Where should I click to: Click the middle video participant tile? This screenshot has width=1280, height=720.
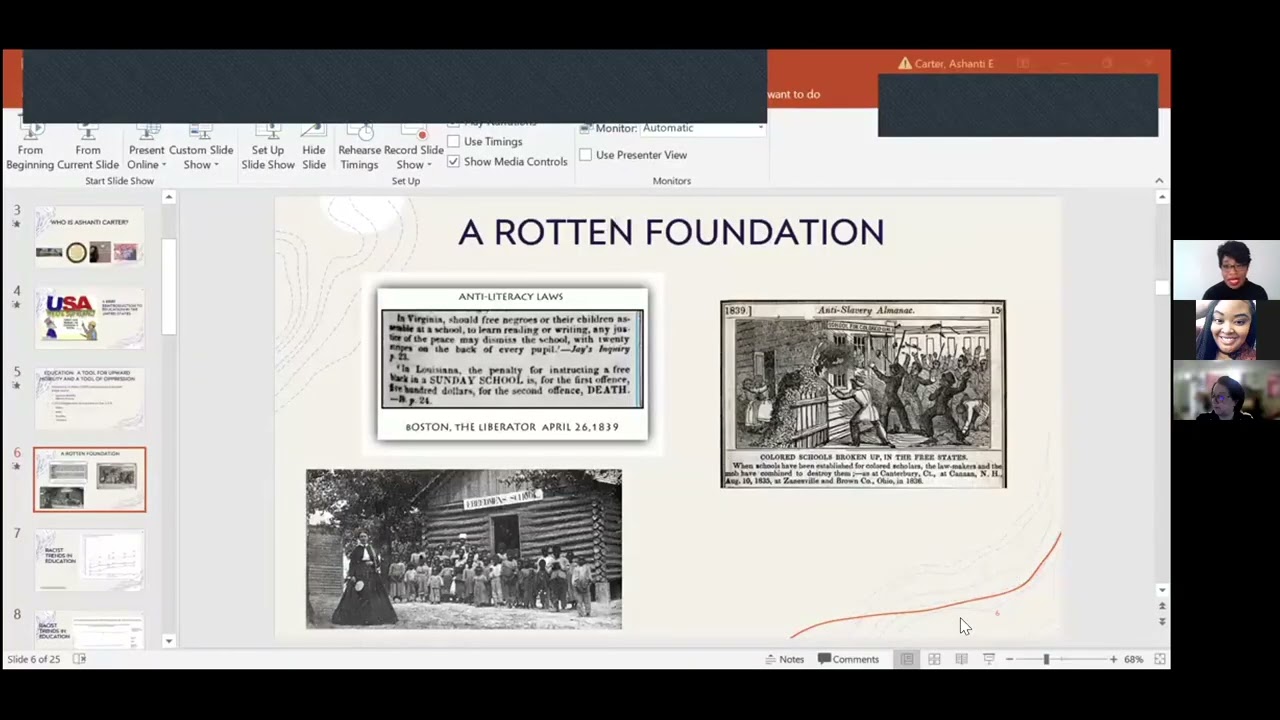[1226, 330]
